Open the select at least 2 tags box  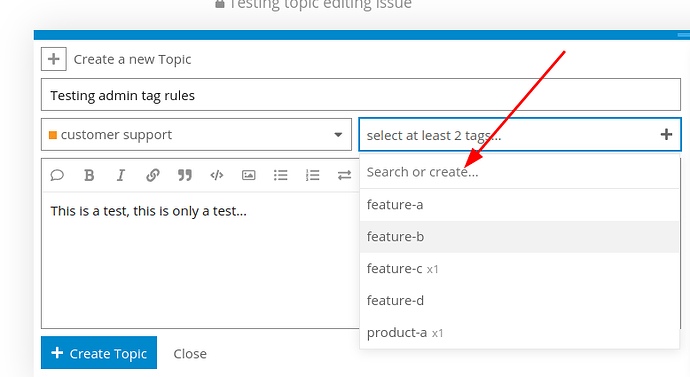pos(520,135)
